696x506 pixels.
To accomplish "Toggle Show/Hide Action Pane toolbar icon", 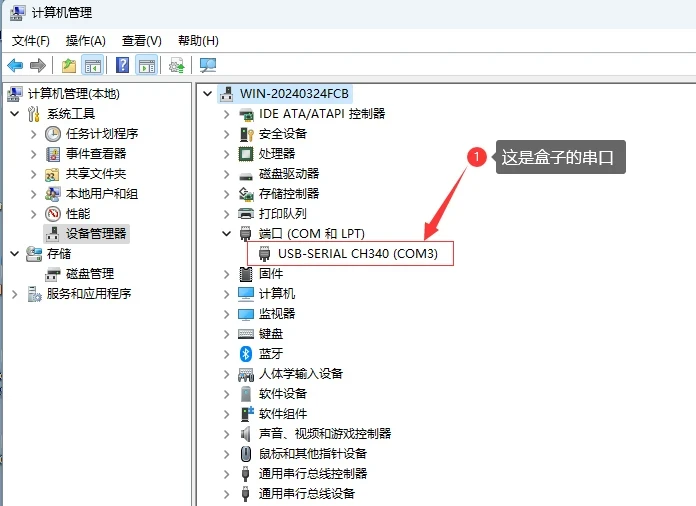I will click(x=147, y=66).
